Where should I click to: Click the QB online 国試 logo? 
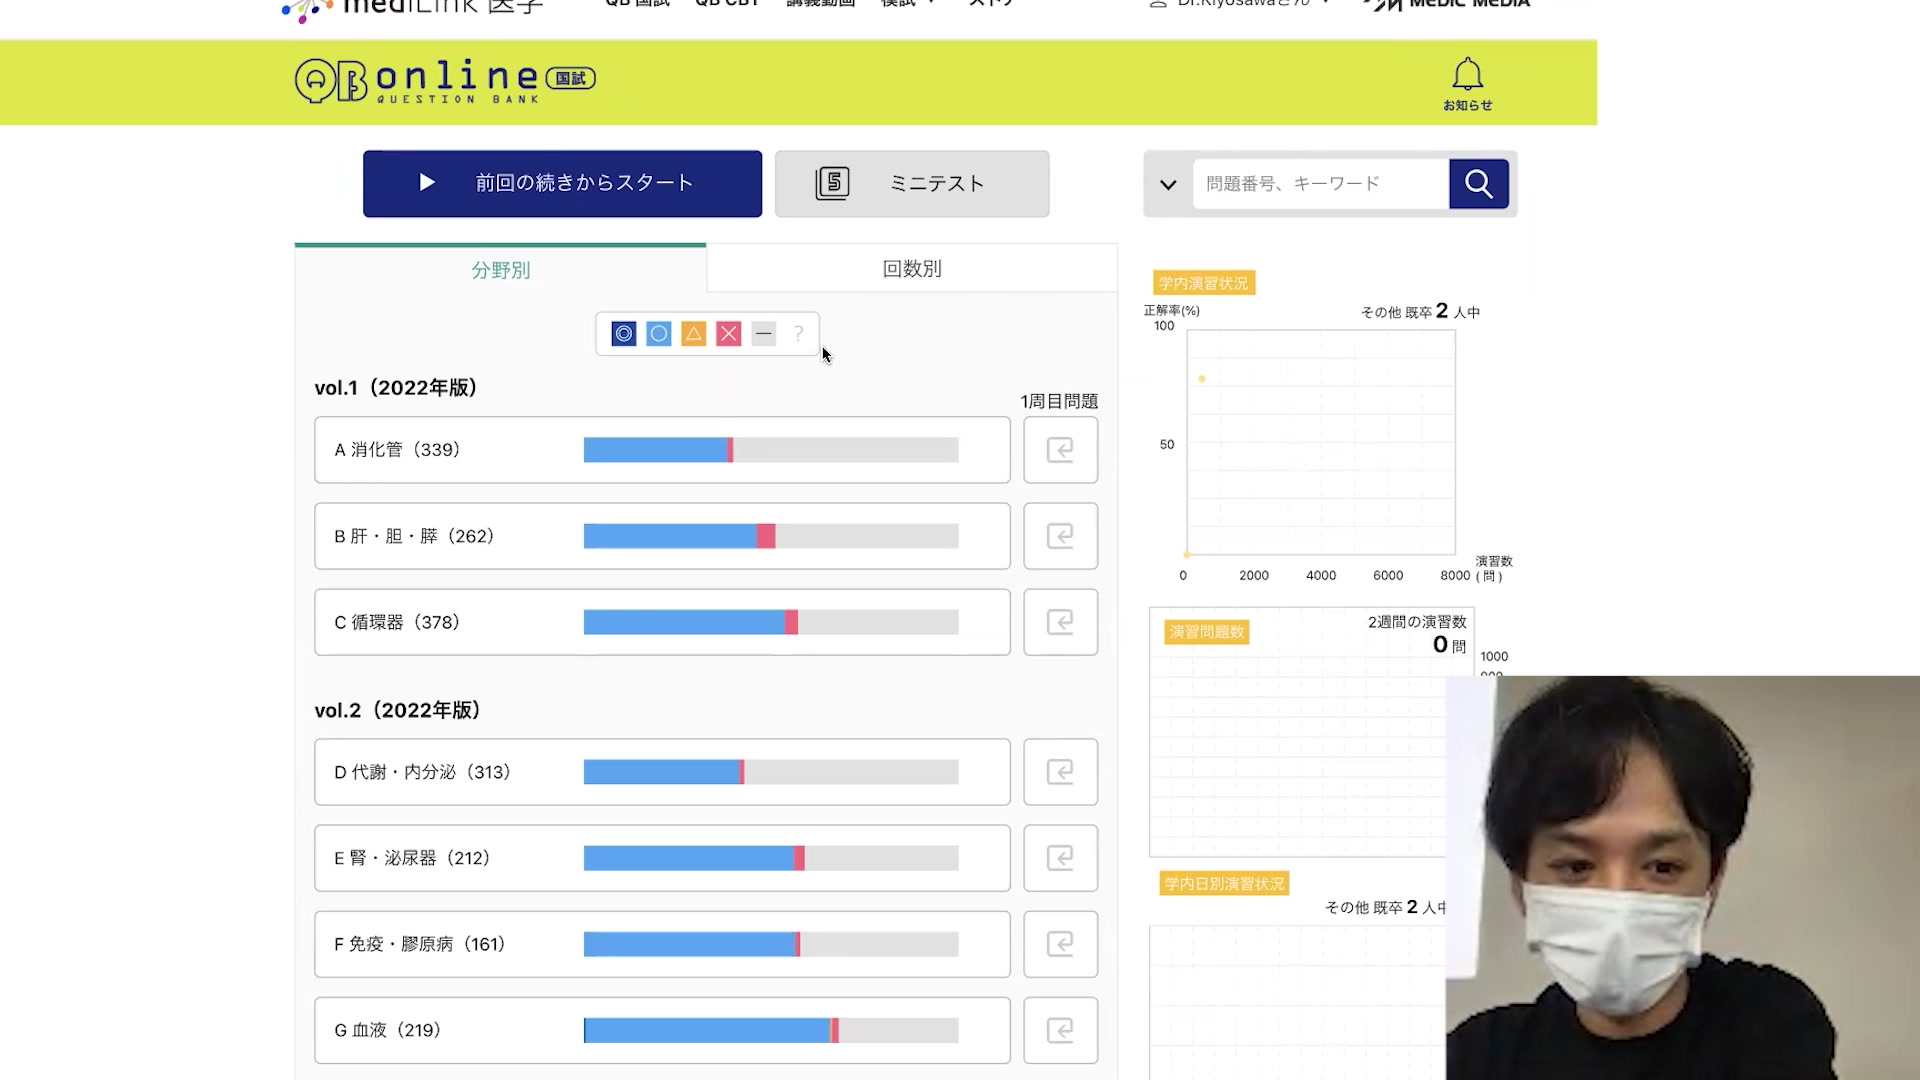tap(445, 80)
